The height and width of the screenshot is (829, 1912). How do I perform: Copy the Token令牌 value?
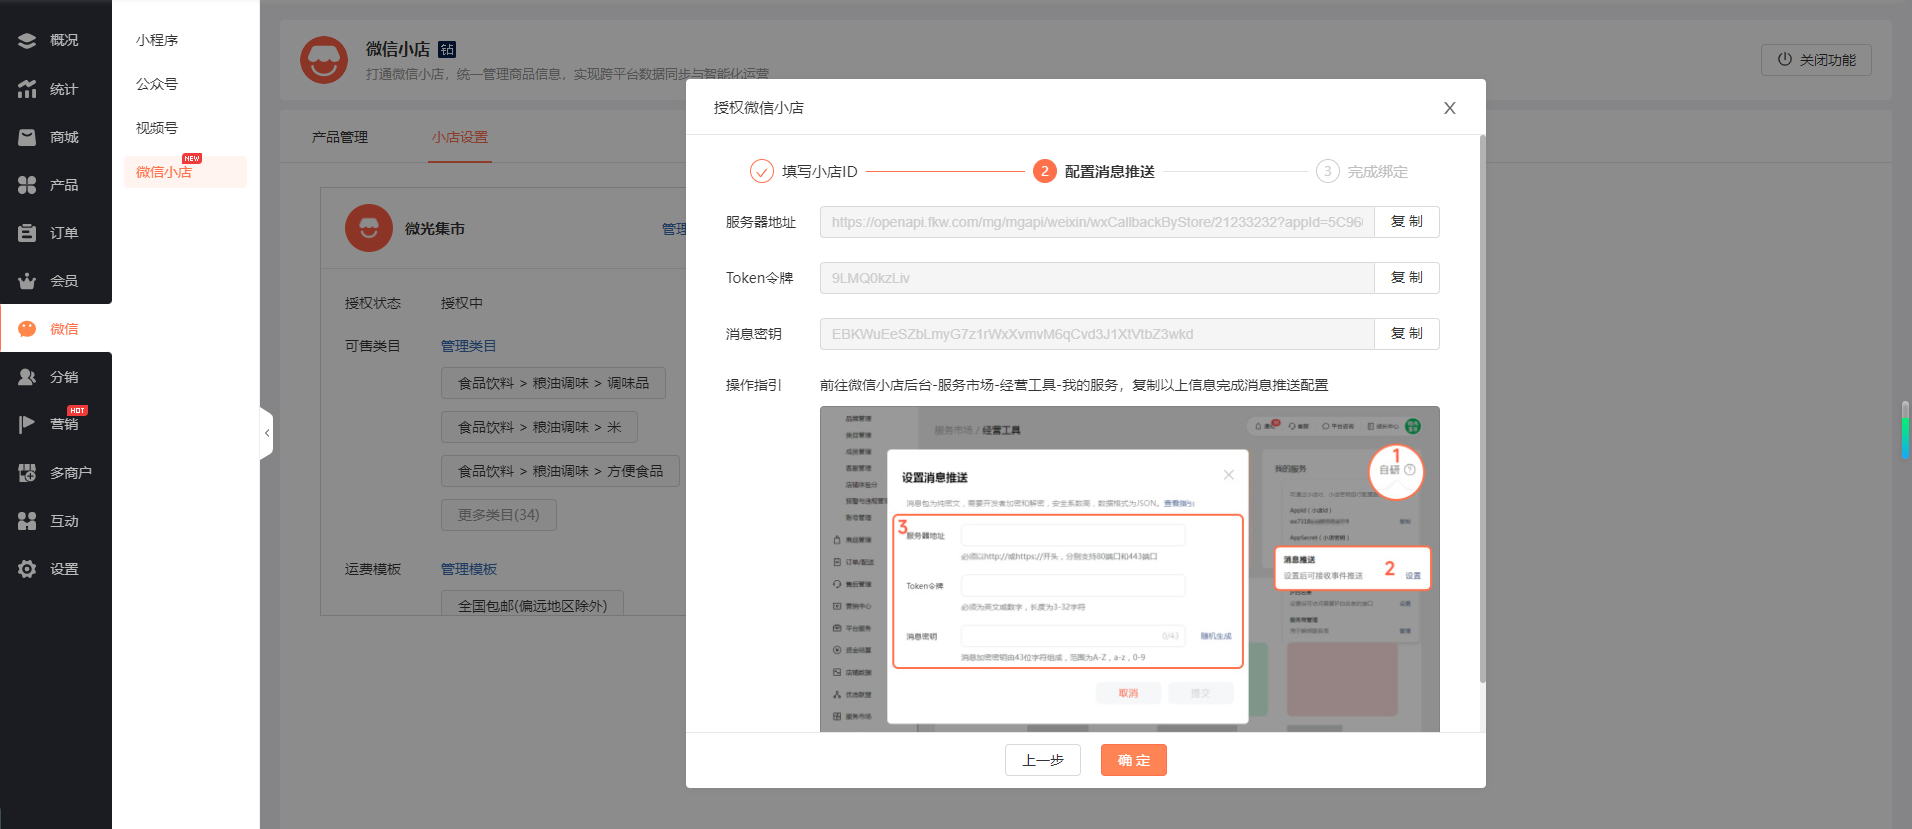tap(1407, 278)
